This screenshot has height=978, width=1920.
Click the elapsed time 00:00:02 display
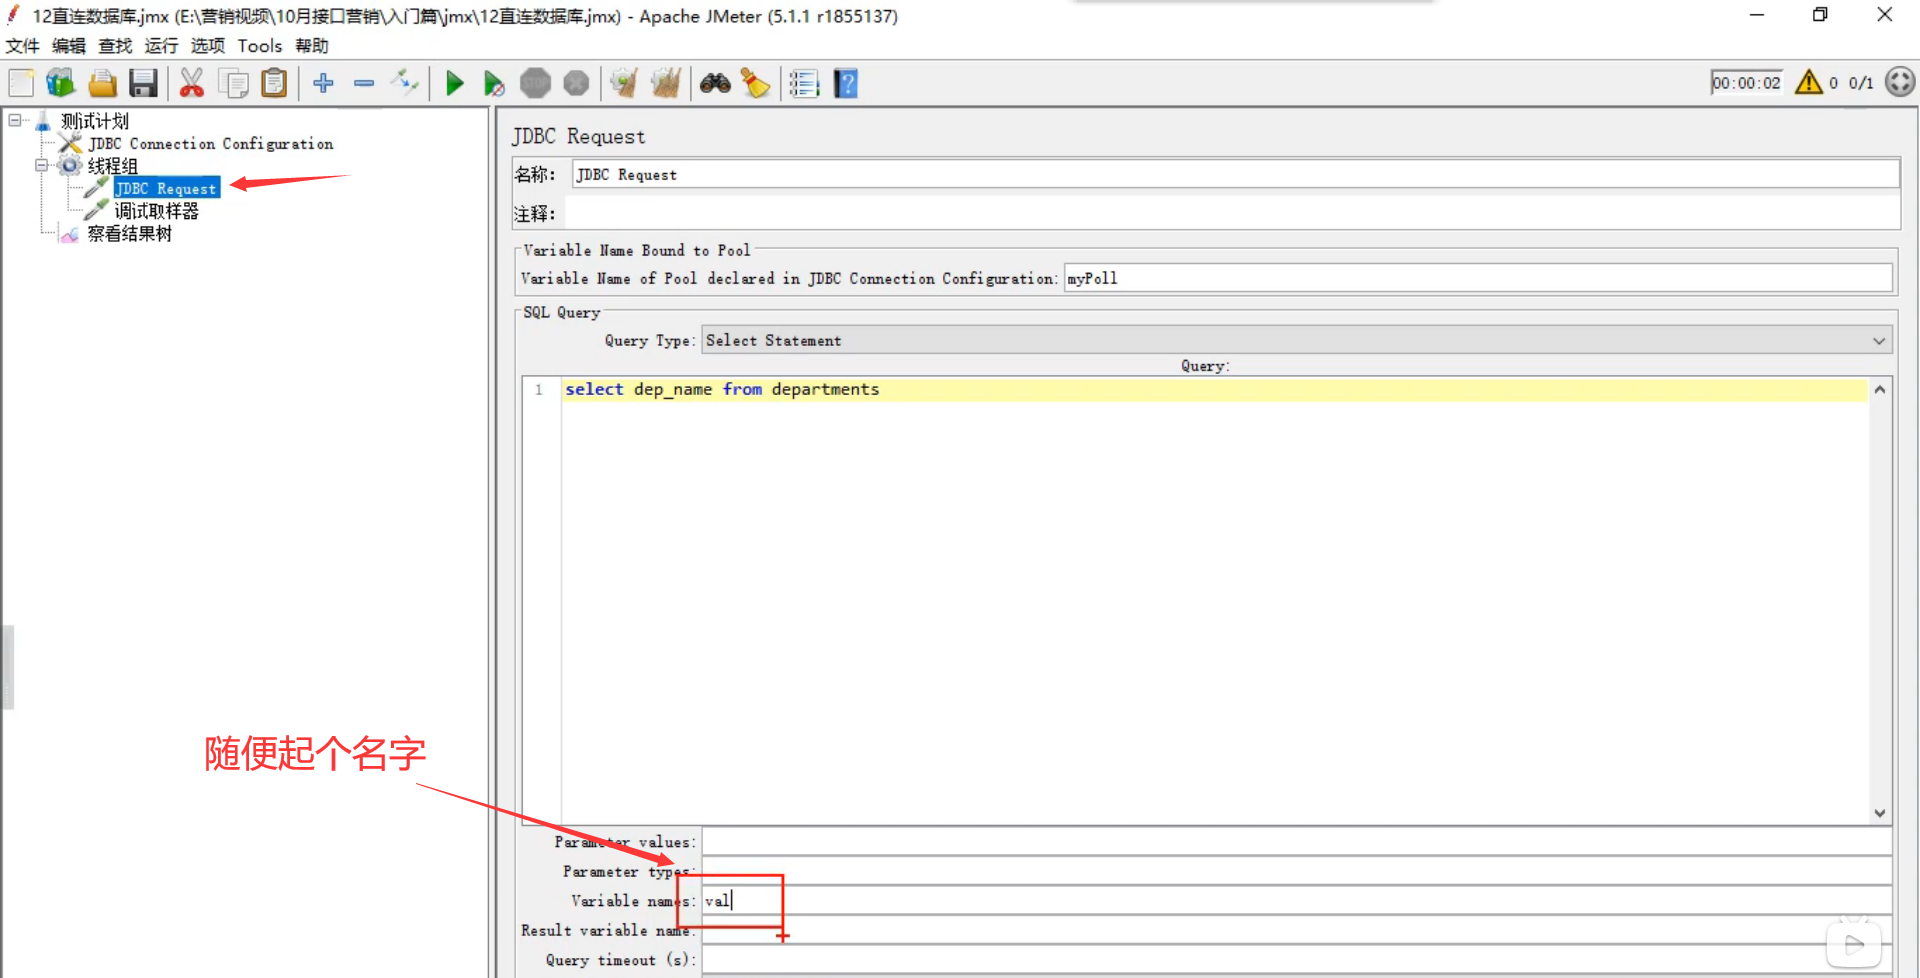(x=1746, y=83)
